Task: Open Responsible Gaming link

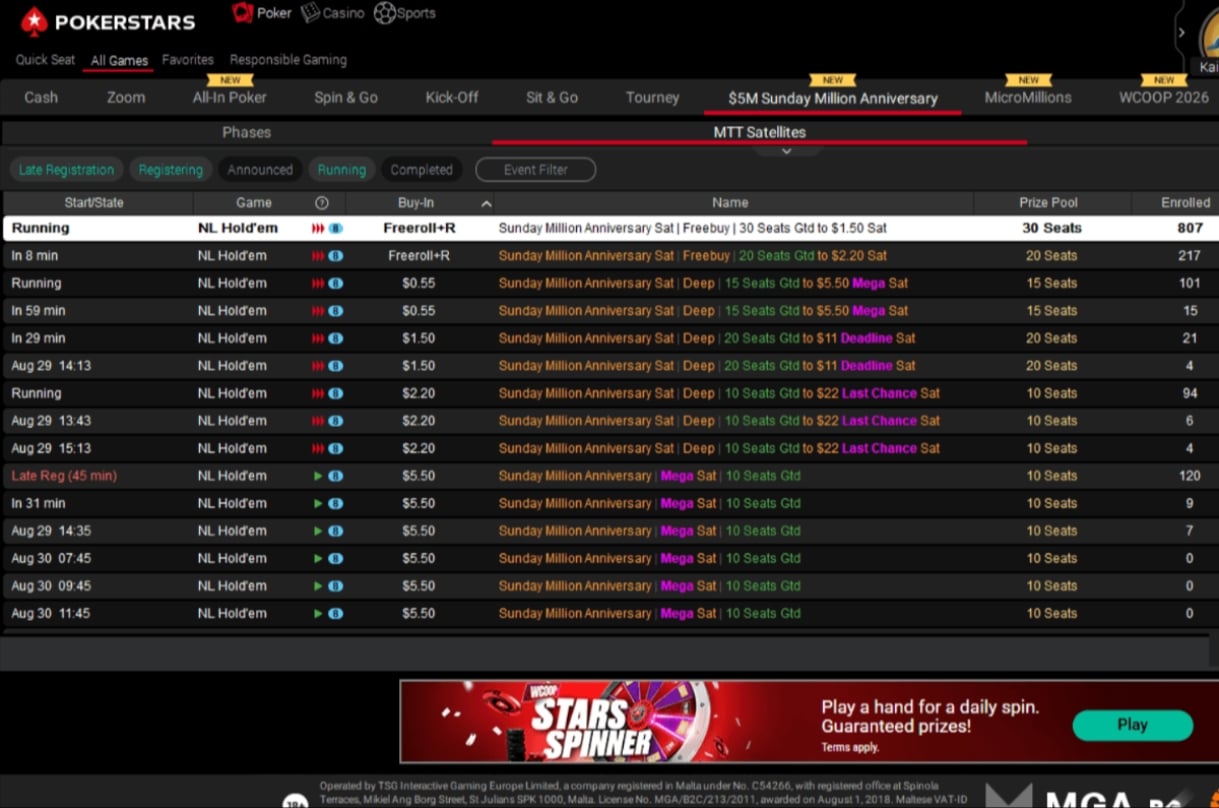Action: (288, 60)
